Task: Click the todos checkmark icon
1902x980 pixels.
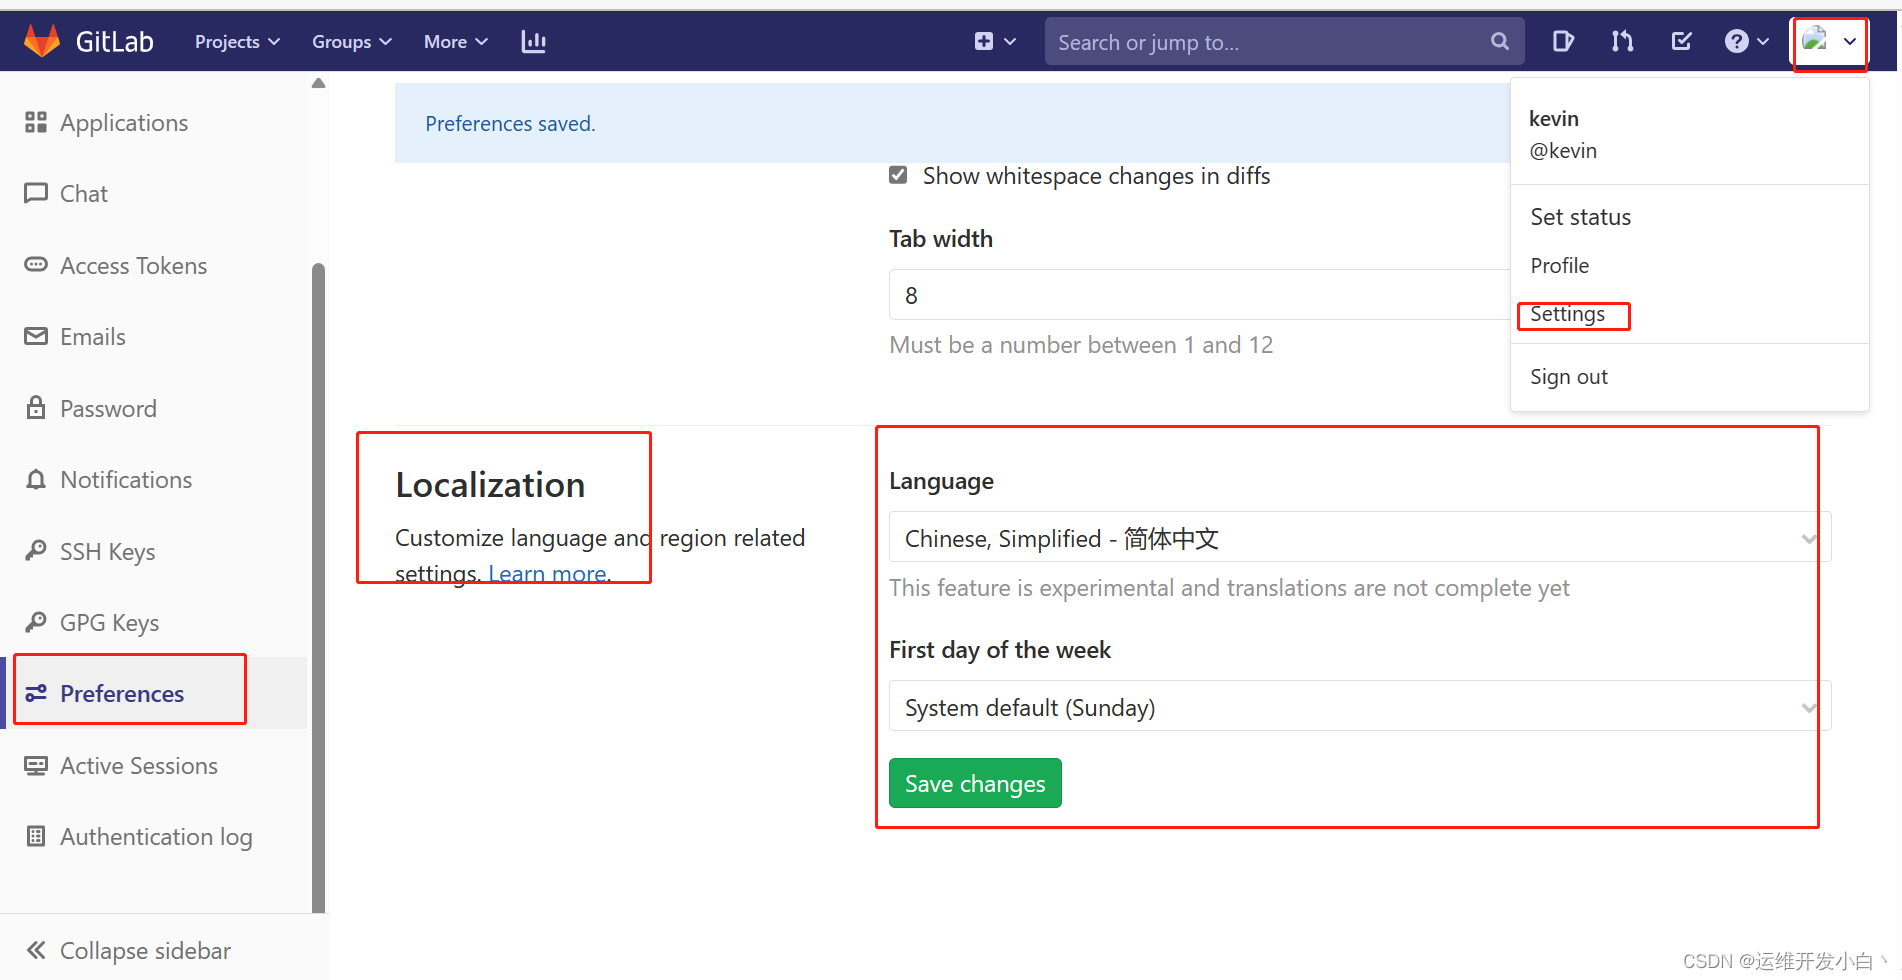Action: coord(1681,41)
